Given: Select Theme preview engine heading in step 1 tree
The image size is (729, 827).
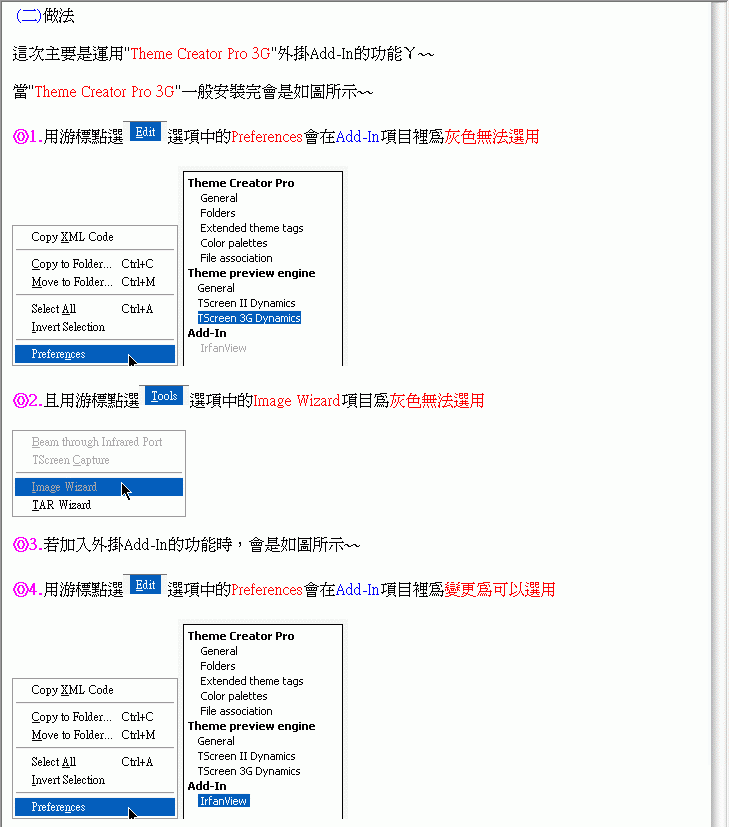Looking at the screenshot, I should (251, 273).
